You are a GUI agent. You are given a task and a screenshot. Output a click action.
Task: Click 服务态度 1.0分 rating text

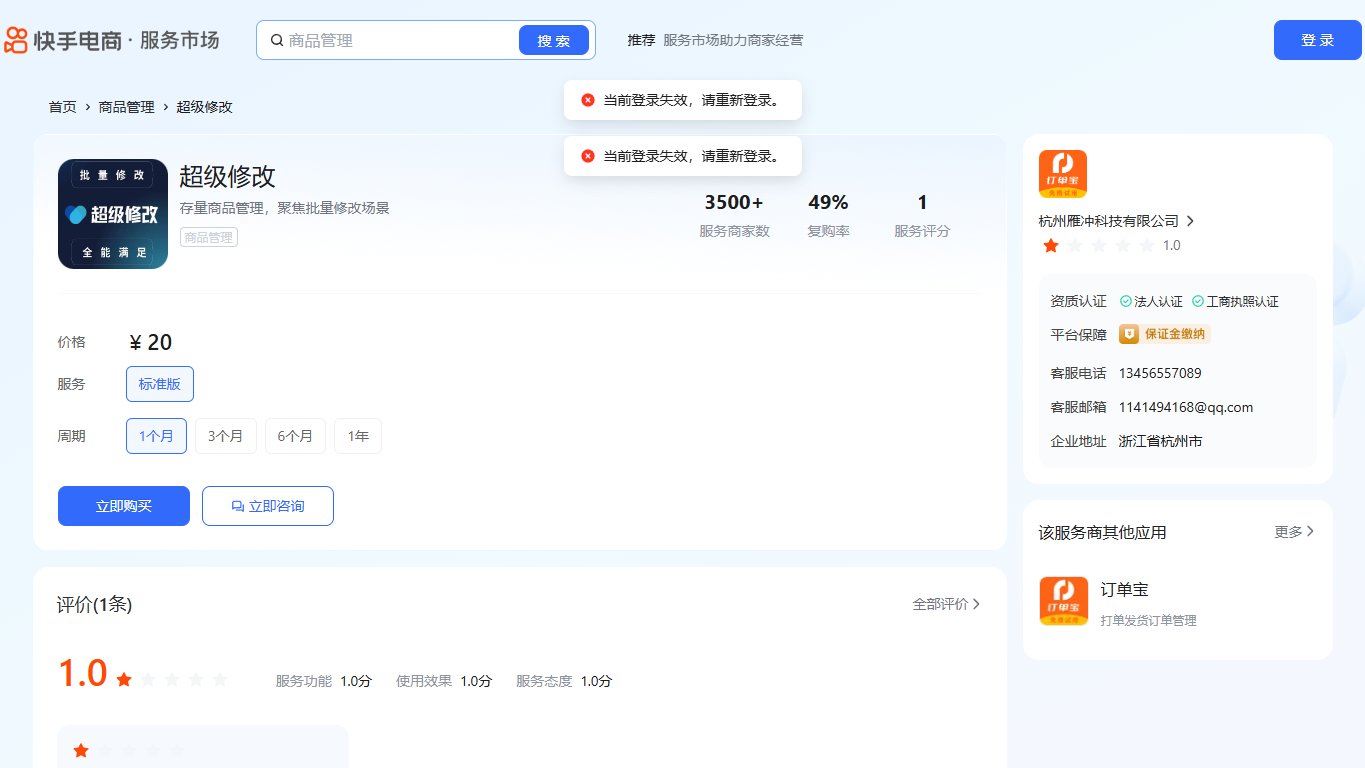tap(564, 681)
